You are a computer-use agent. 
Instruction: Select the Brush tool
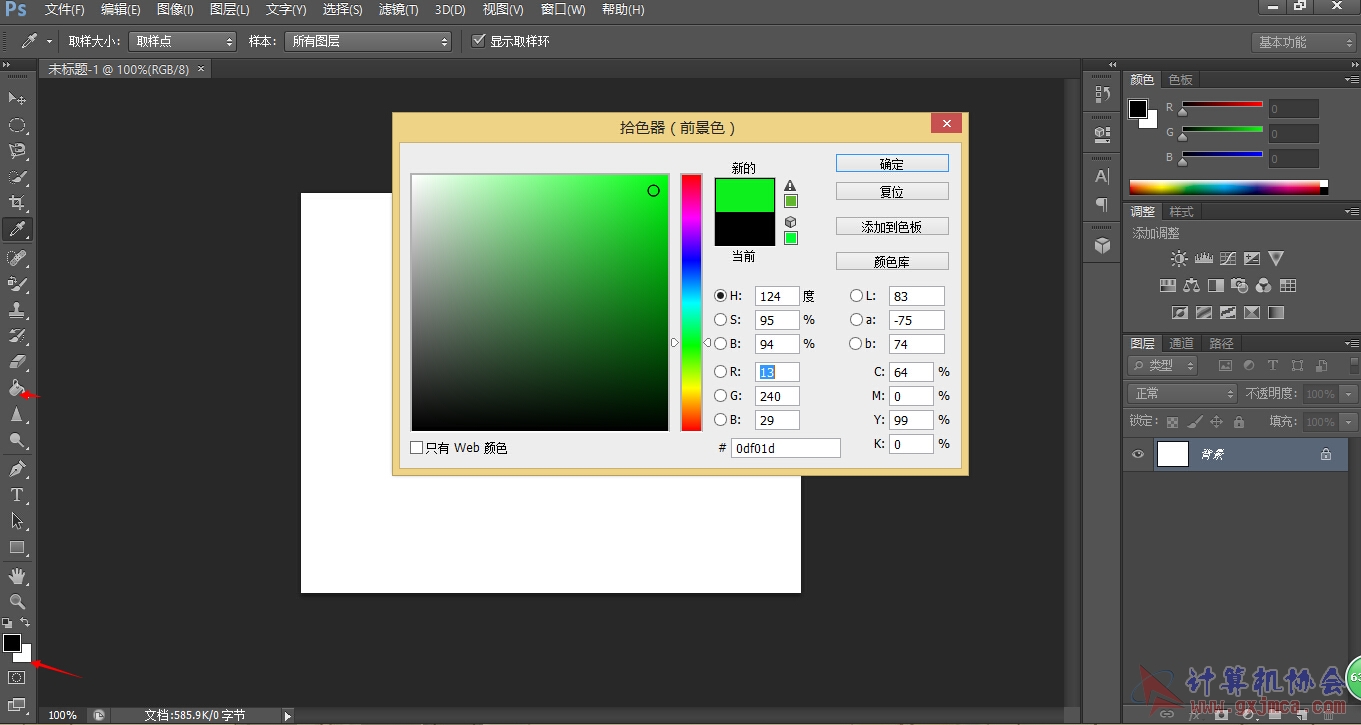[17, 284]
